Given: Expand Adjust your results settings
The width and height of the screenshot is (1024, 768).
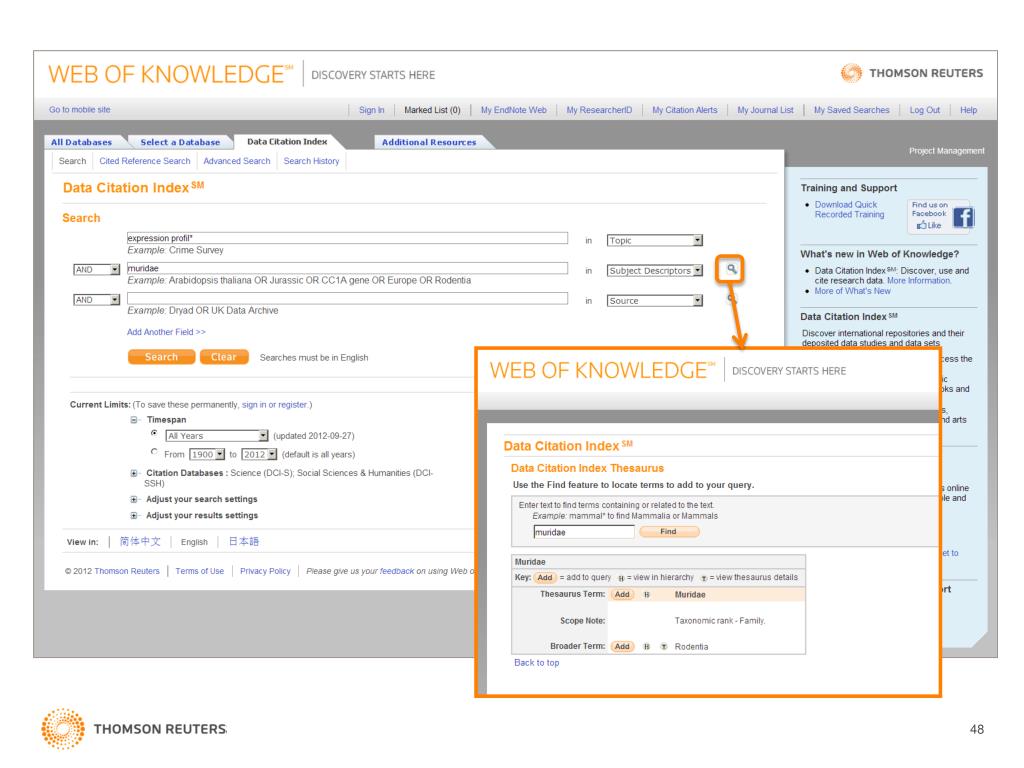Looking at the screenshot, I should (x=134, y=516).
